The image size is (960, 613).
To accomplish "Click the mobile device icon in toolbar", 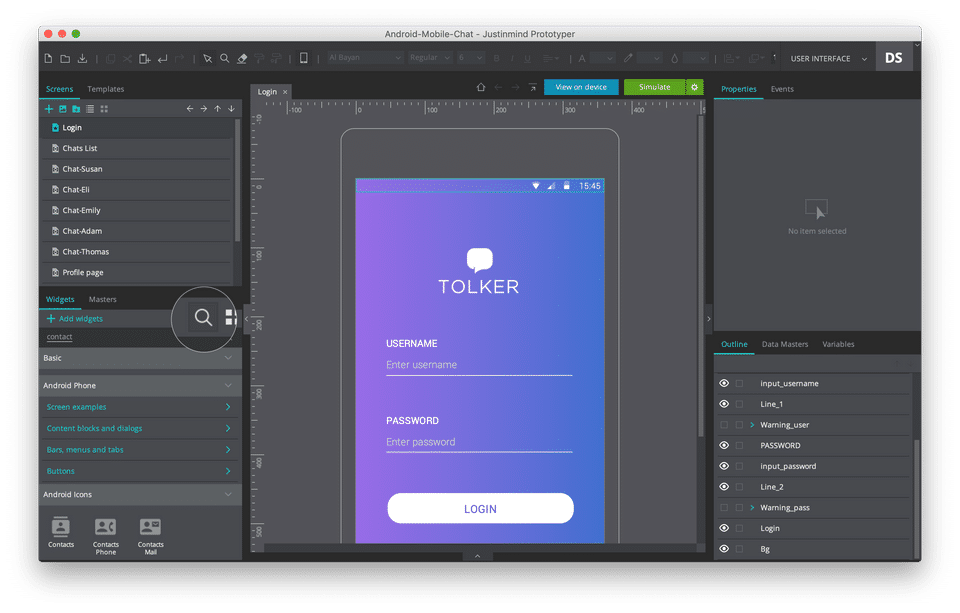I will (x=303, y=58).
